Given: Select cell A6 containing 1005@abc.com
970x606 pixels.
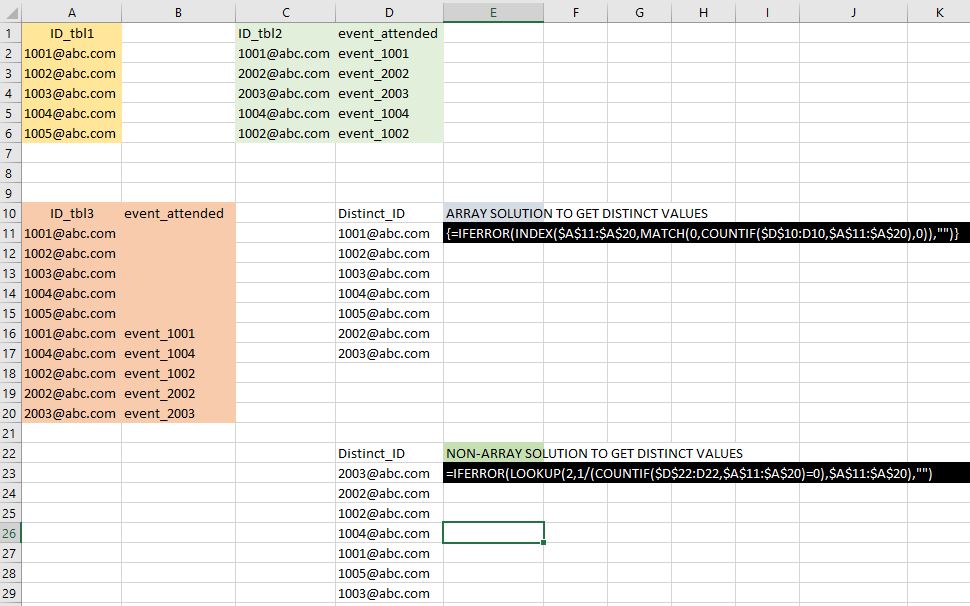Looking at the screenshot, I should (x=72, y=134).
